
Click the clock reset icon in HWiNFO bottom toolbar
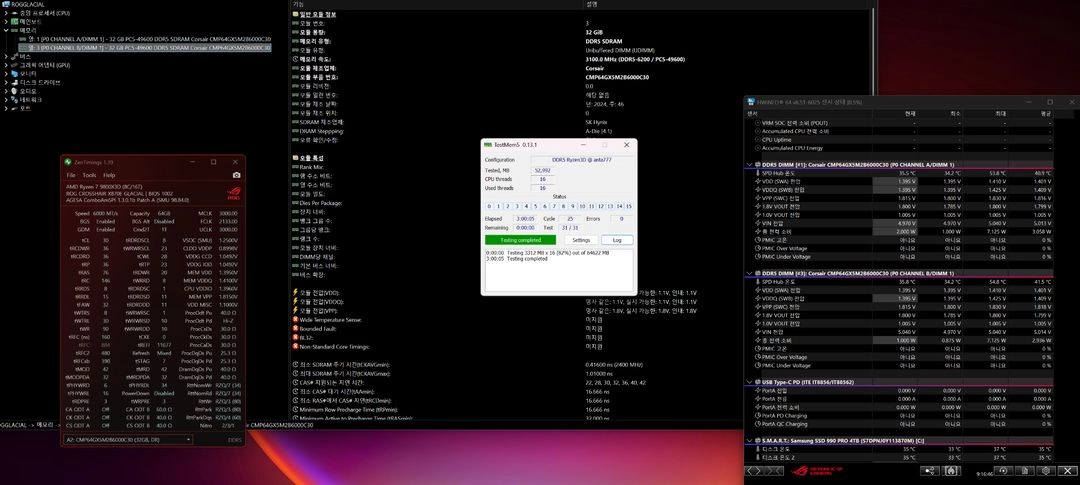pos(1003,471)
